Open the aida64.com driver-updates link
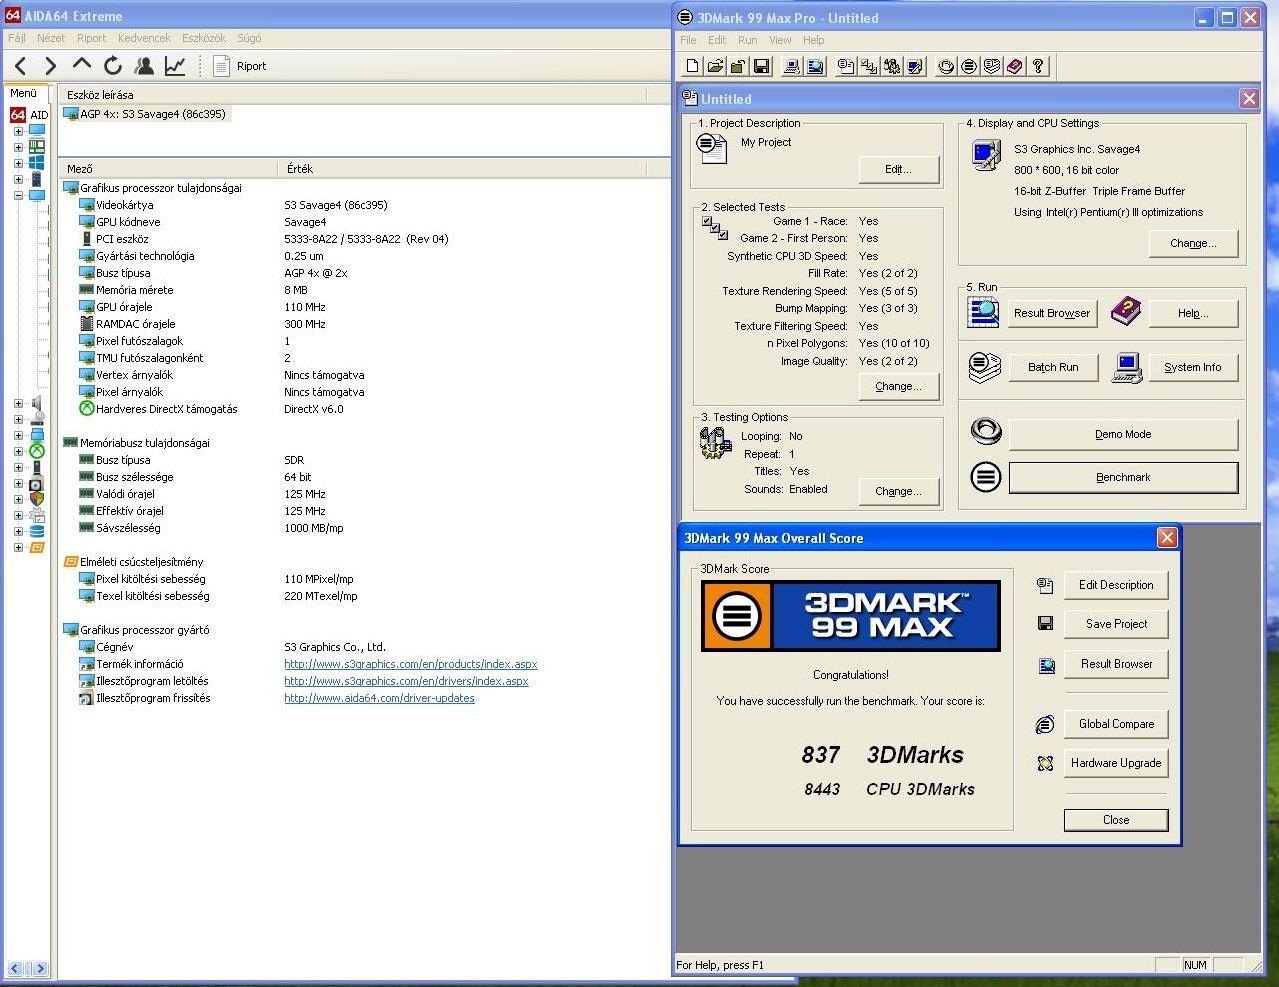1279x987 pixels. point(379,698)
